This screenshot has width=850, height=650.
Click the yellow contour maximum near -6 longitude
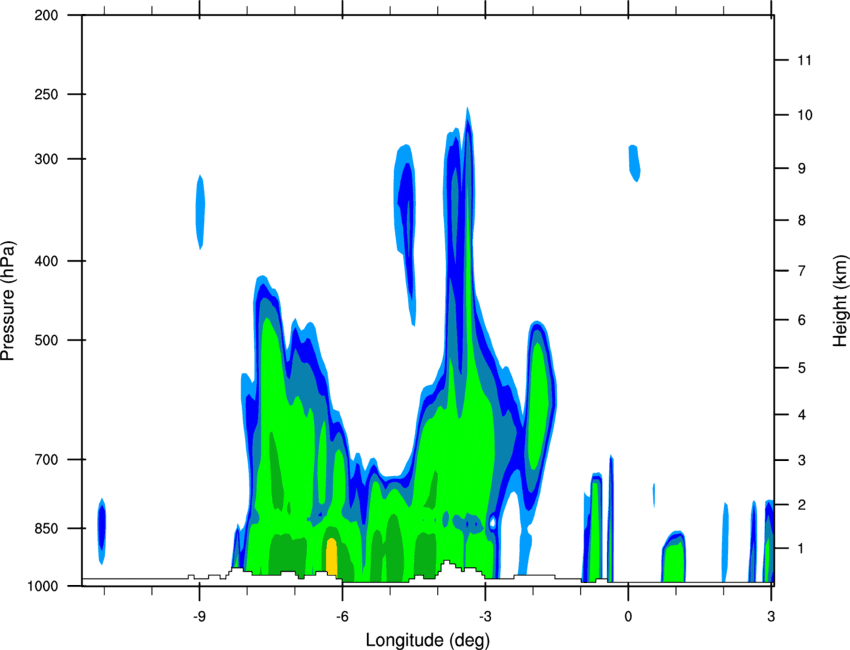pyautogui.click(x=332, y=557)
